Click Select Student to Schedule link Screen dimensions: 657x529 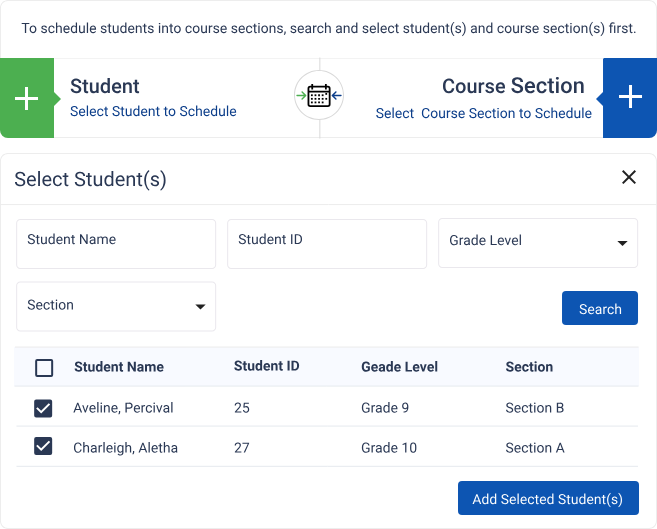(x=153, y=111)
